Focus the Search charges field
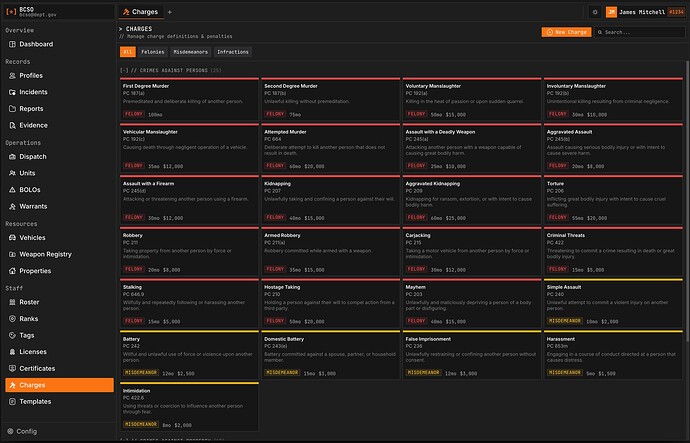The height and width of the screenshot is (443, 690). (639, 32)
